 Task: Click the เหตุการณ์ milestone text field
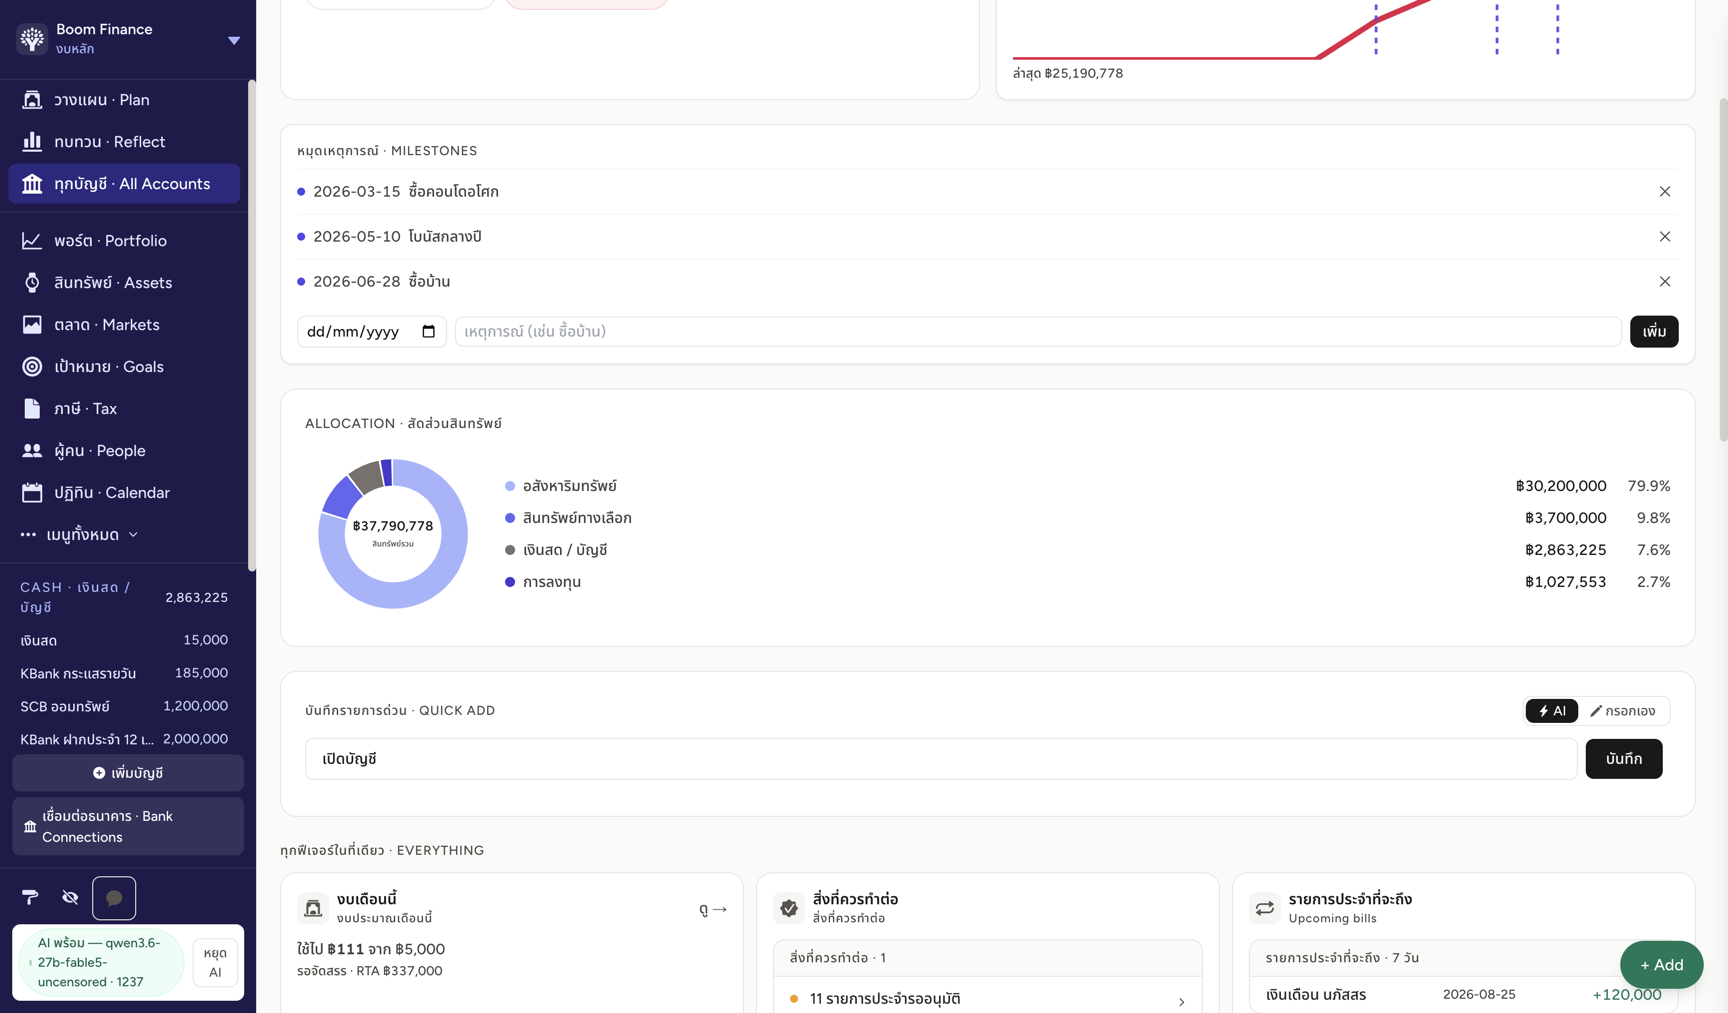1038,332
